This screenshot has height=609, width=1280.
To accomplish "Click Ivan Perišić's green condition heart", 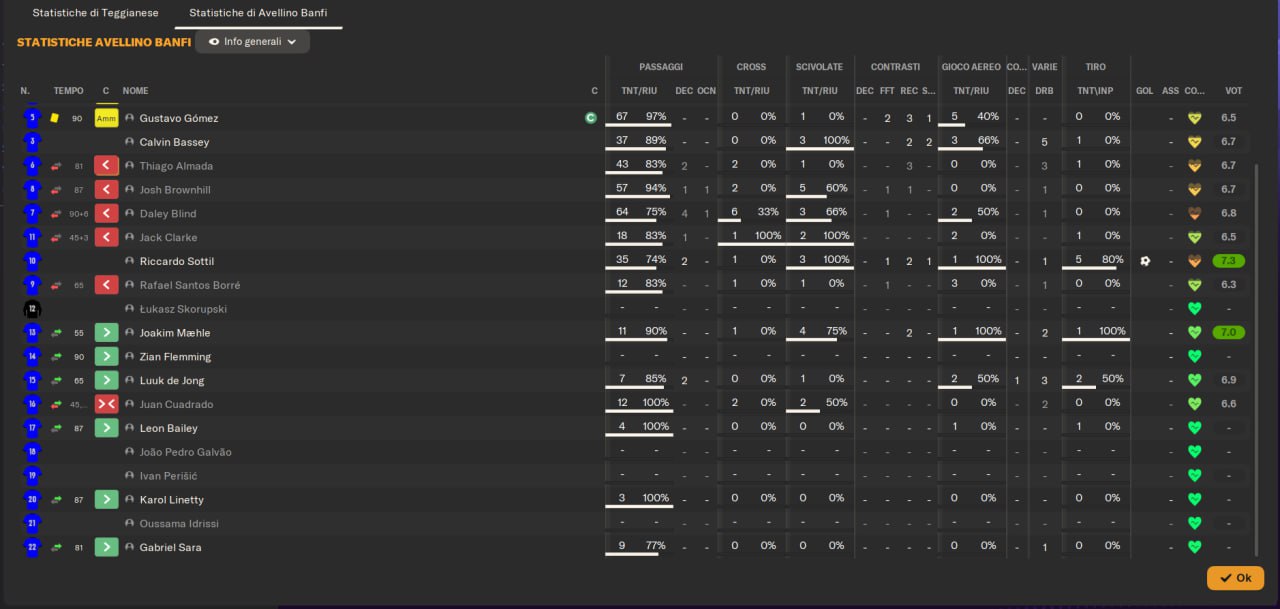I will [1193, 475].
